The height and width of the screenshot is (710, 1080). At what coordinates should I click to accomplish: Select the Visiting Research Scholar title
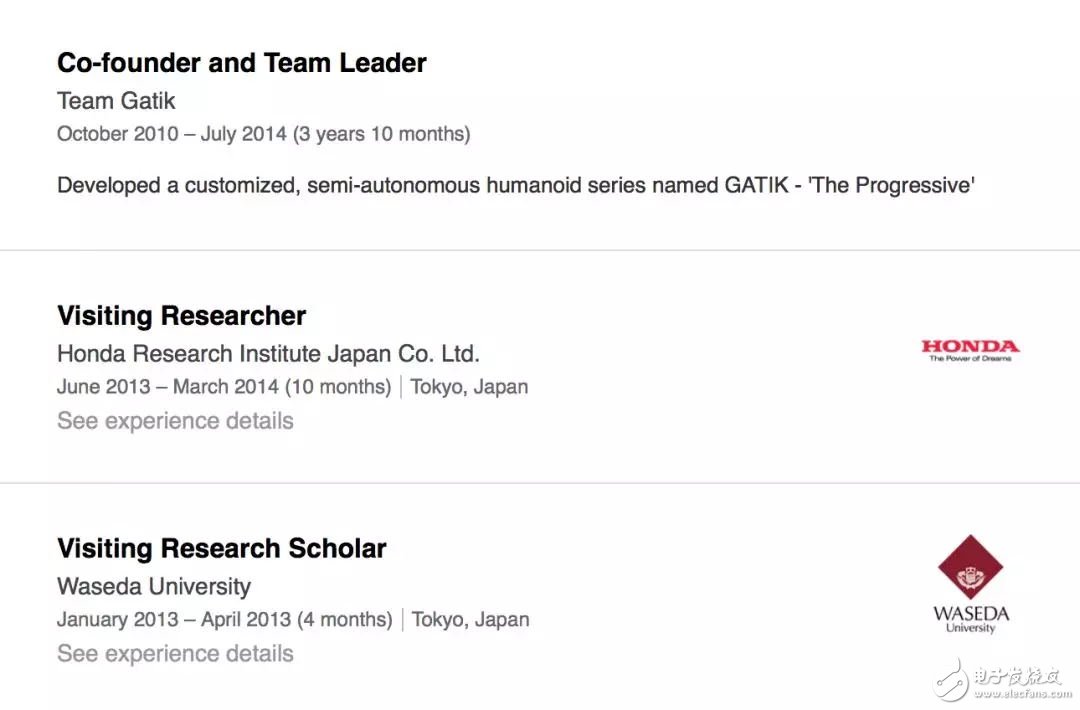(x=222, y=549)
